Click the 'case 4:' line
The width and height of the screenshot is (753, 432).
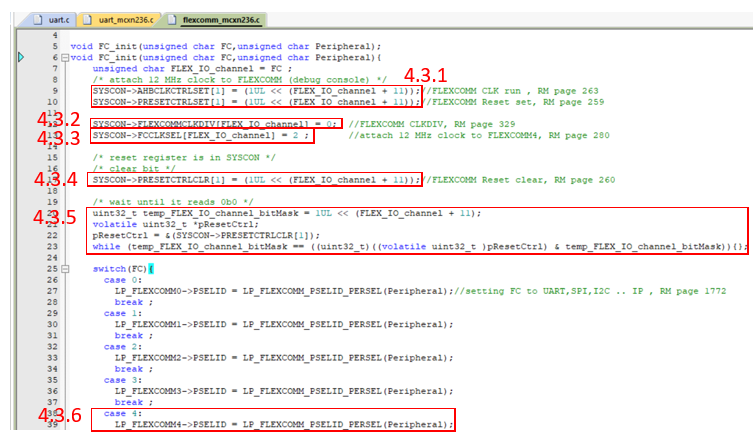click(117, 414)
